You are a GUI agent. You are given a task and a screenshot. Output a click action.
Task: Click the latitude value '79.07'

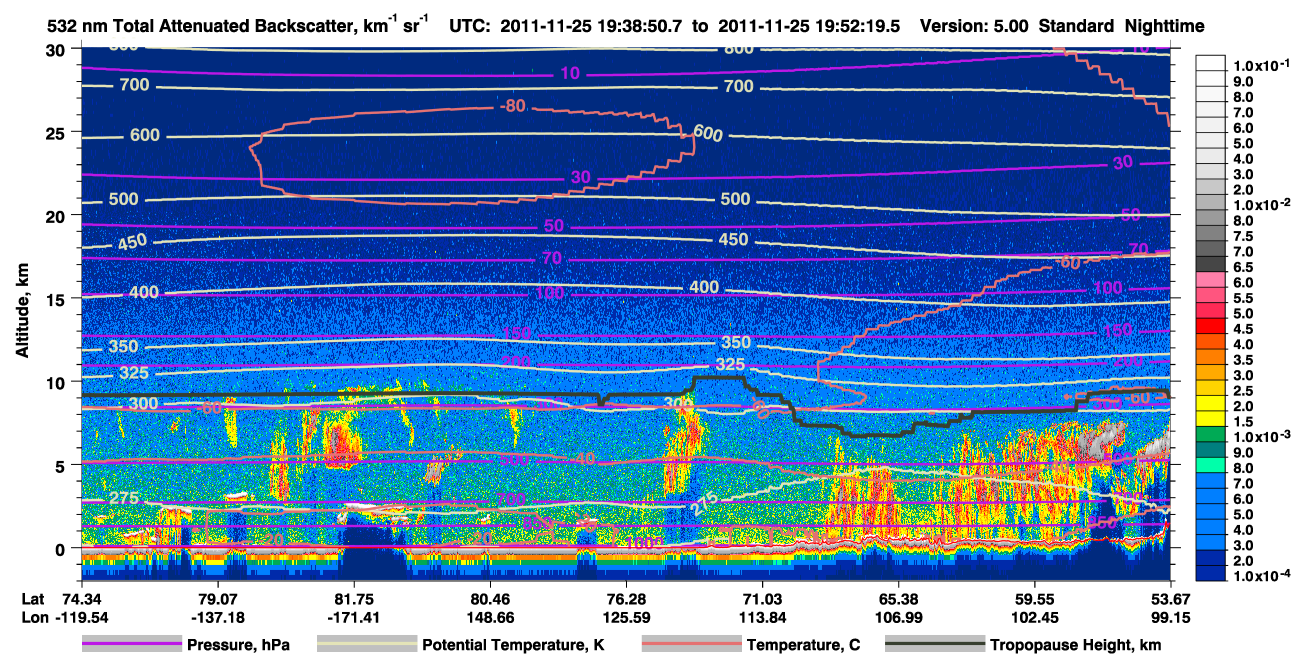[216, 599]
